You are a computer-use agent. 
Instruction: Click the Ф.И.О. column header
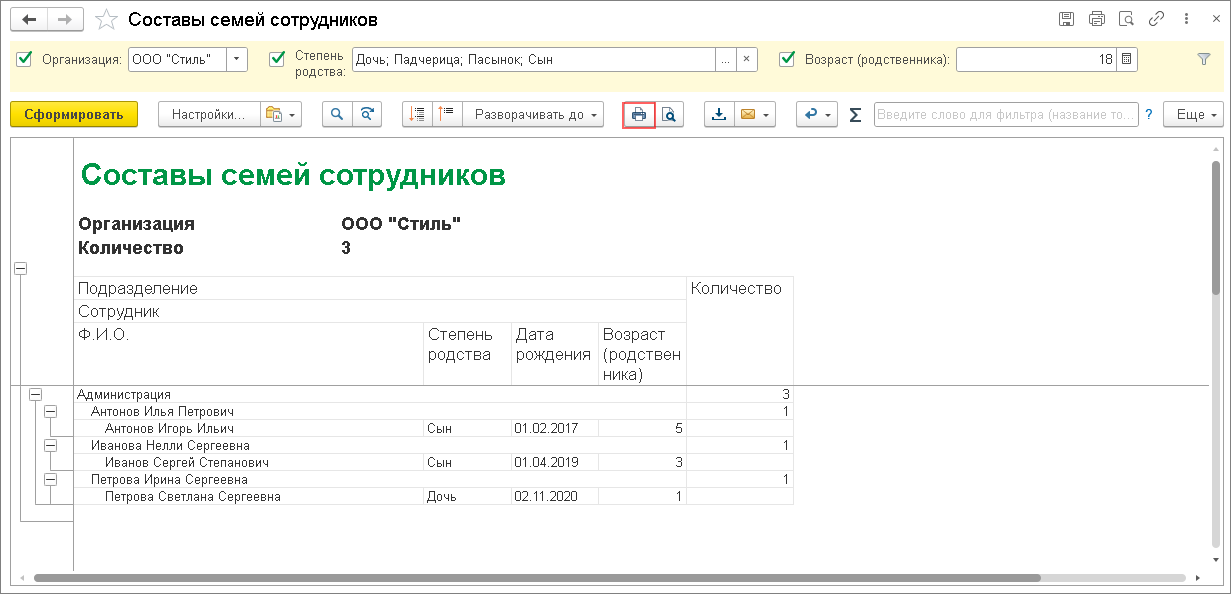pyautogui.click(x=249, y=354)
